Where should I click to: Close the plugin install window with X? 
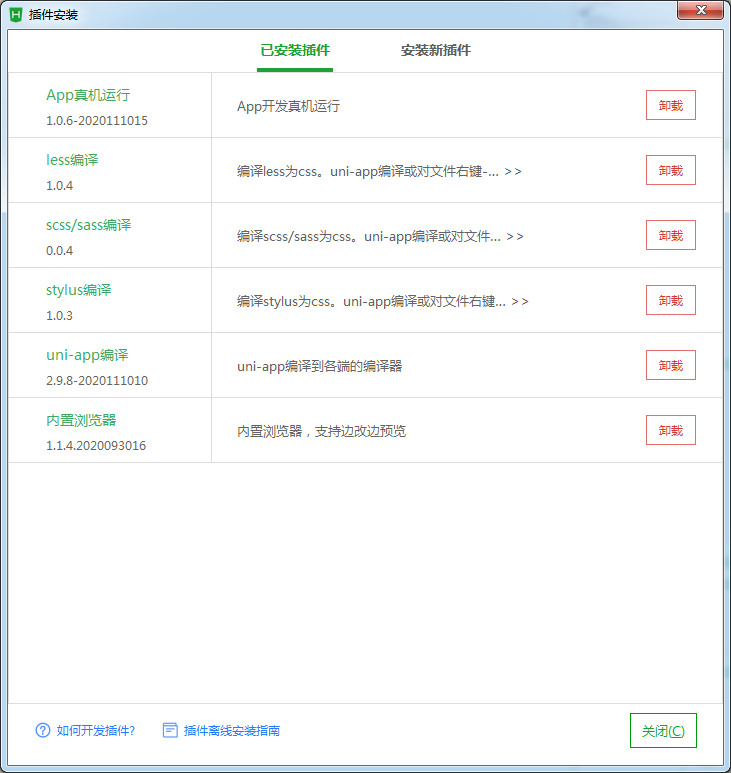[699, 11]
